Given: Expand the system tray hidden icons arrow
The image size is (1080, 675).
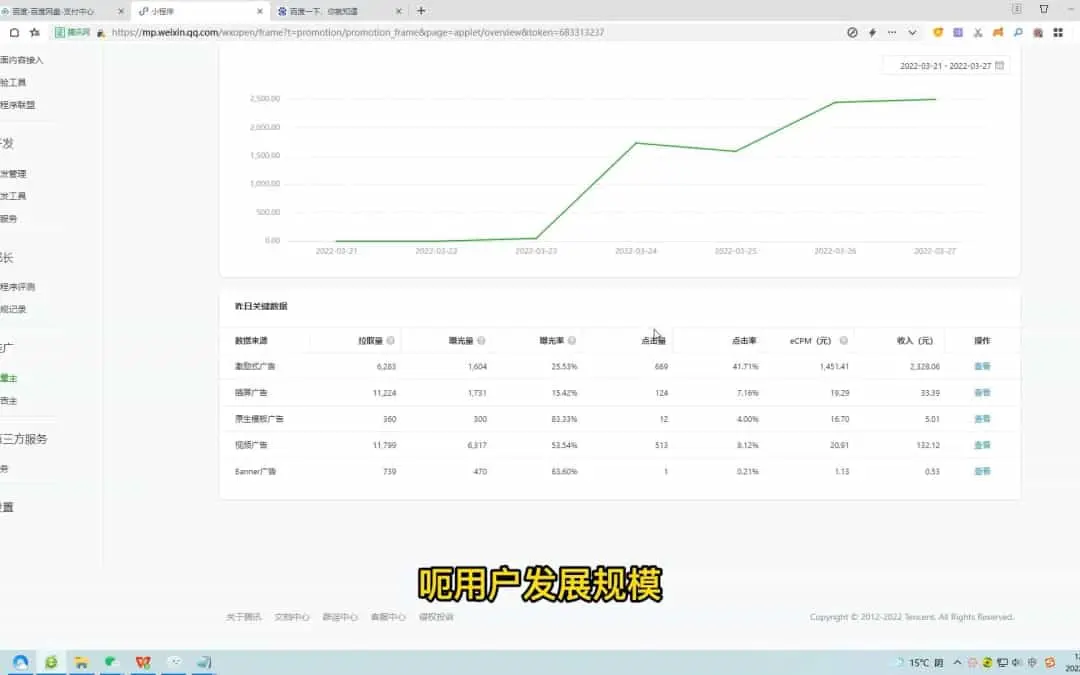Looking at the screenshot, I should coord(958,662).
